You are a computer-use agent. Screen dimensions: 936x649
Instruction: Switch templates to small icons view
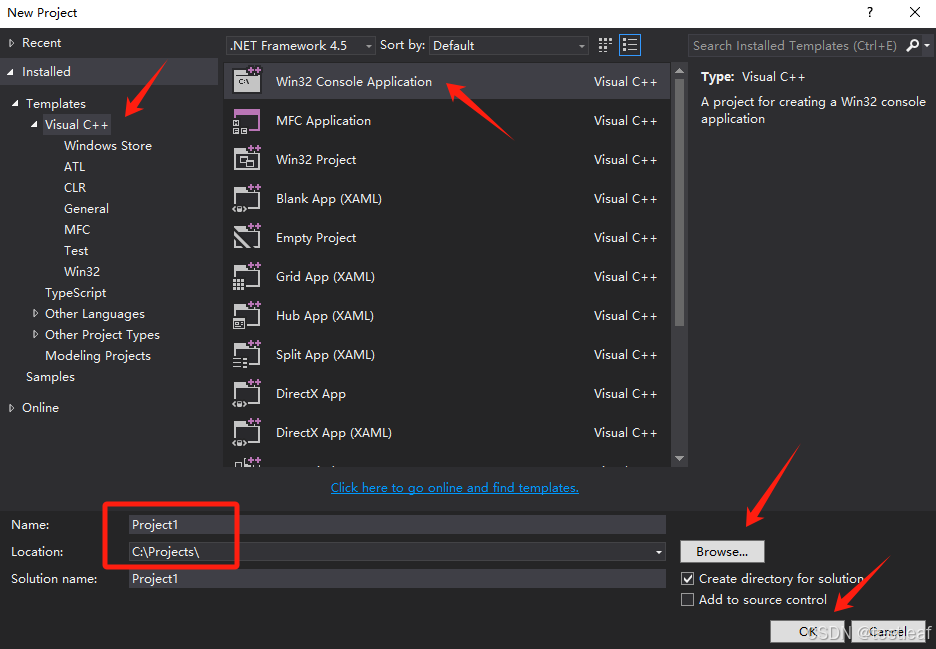click(x=604, y=44)
